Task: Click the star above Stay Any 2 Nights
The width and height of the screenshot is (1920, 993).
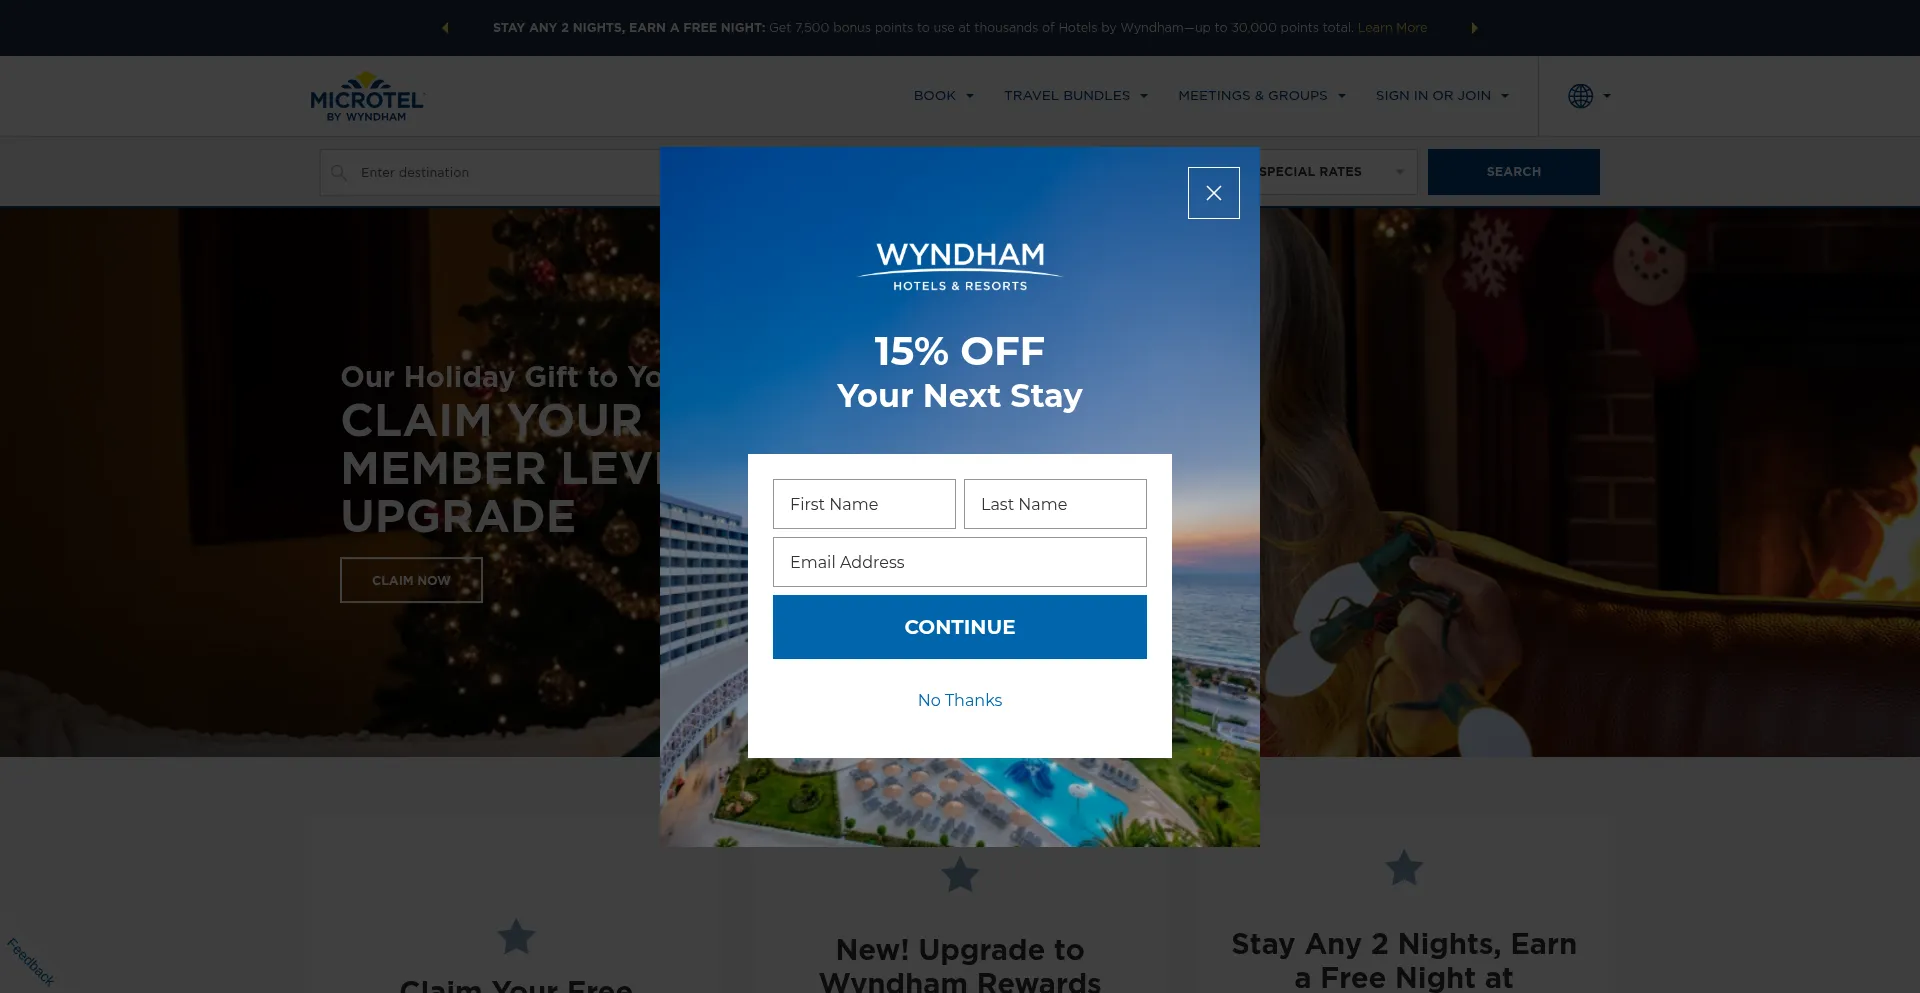Action: (1404, 867)
